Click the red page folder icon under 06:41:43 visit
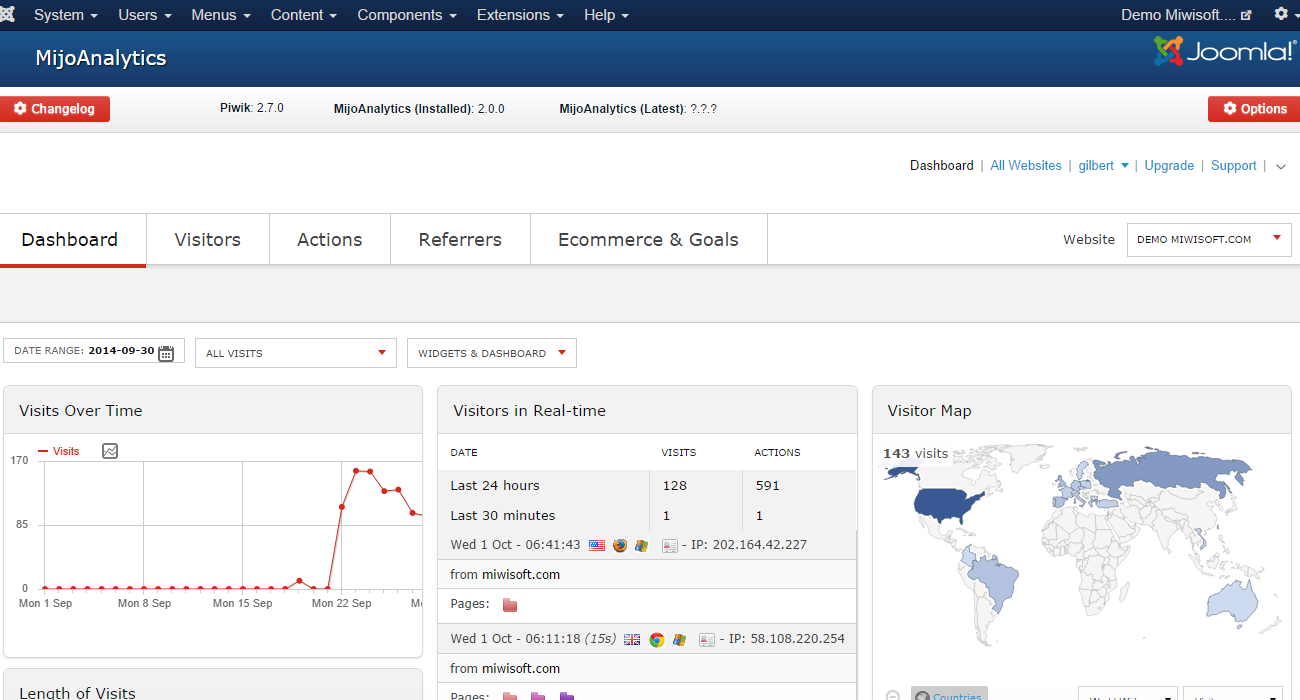This screenshot has height=700, width=1300. [510, 604]
